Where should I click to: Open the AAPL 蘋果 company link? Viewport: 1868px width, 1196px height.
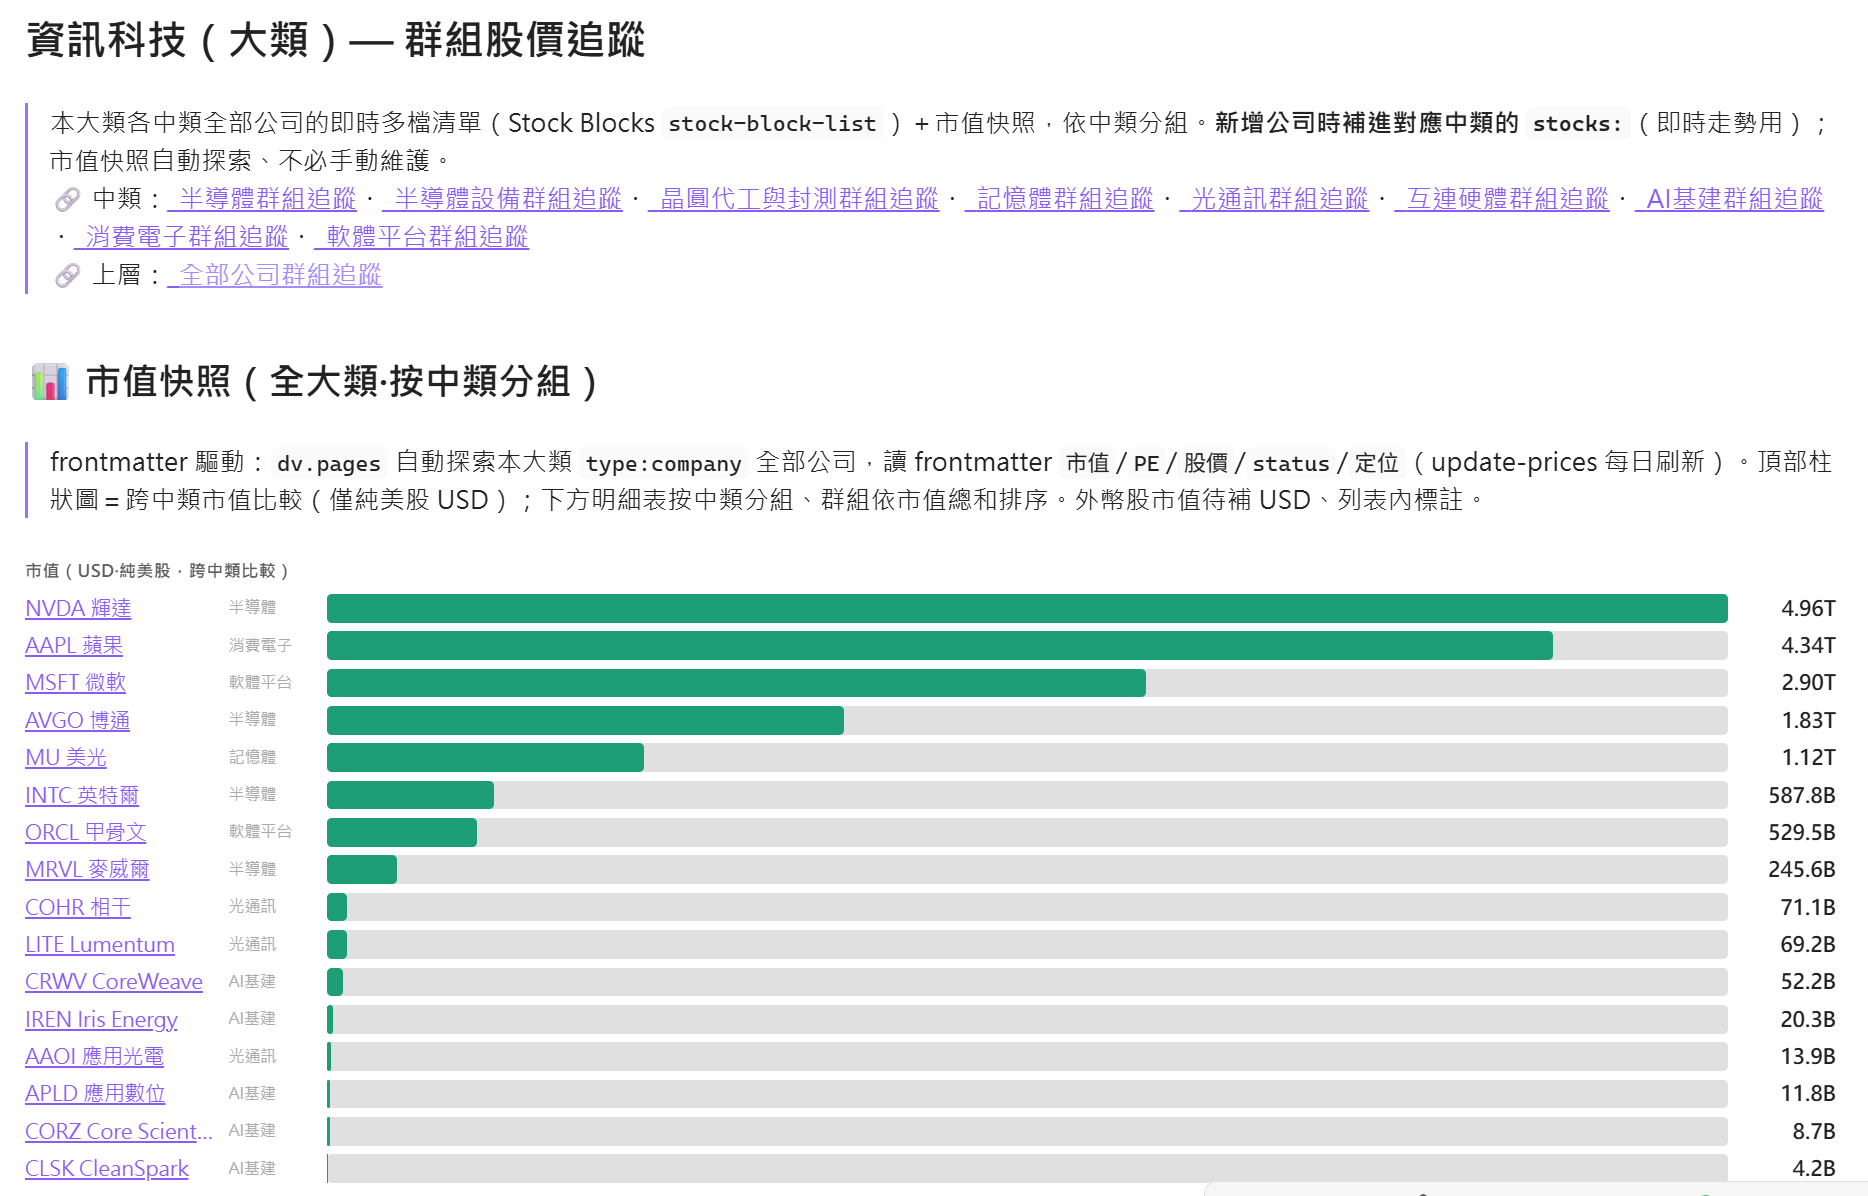click(x=74, y=646)
